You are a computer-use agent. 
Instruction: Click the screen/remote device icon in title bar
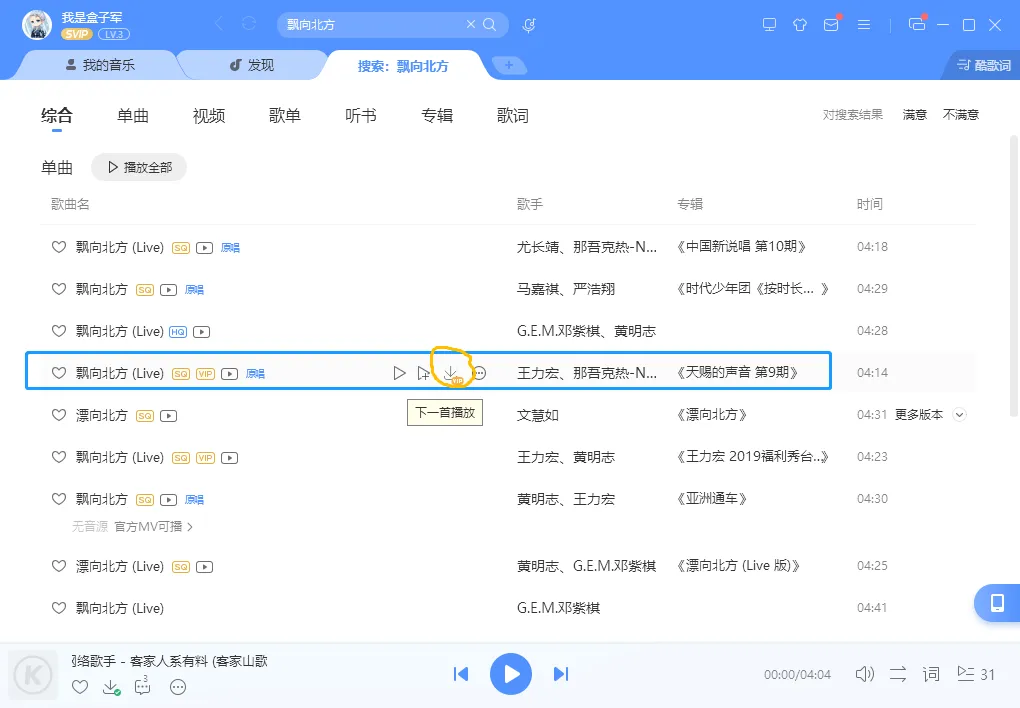click(770, 25)
